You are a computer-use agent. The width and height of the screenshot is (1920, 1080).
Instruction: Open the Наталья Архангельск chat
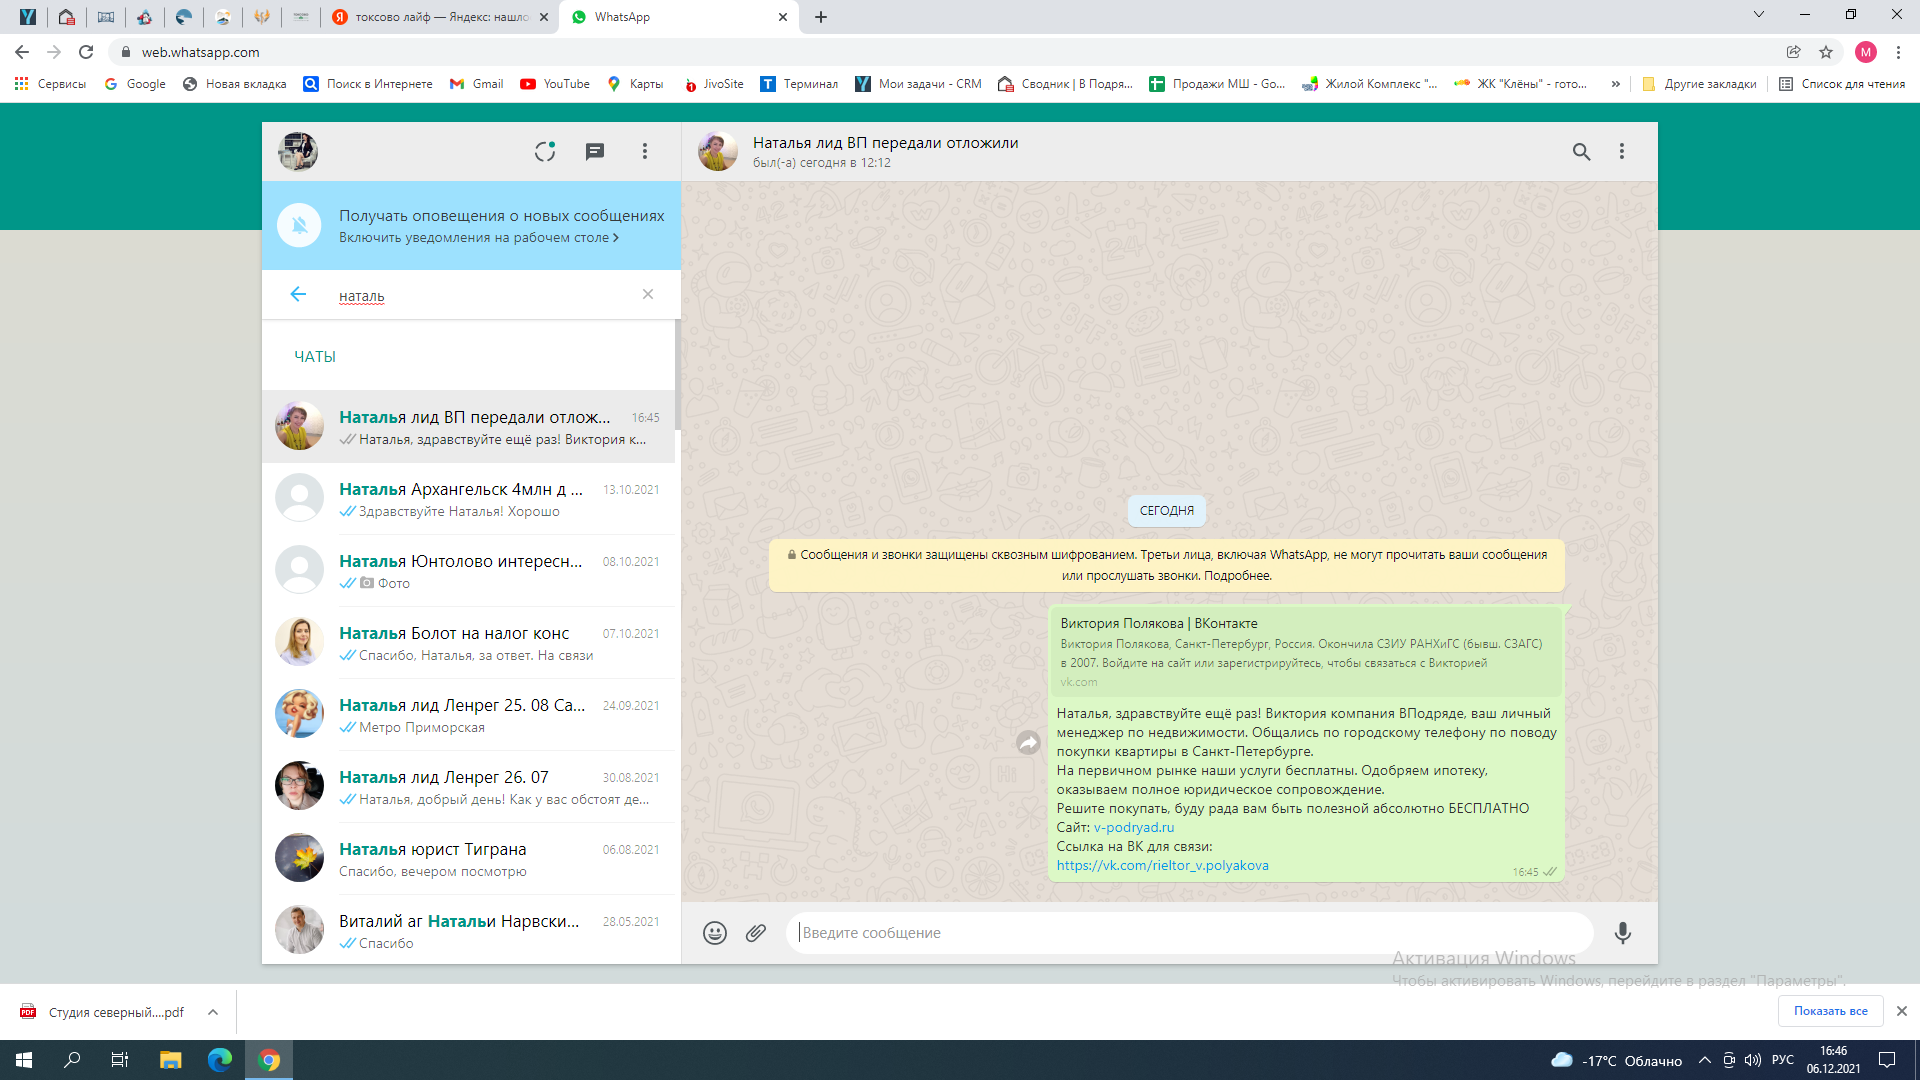(x=470, y=498)
